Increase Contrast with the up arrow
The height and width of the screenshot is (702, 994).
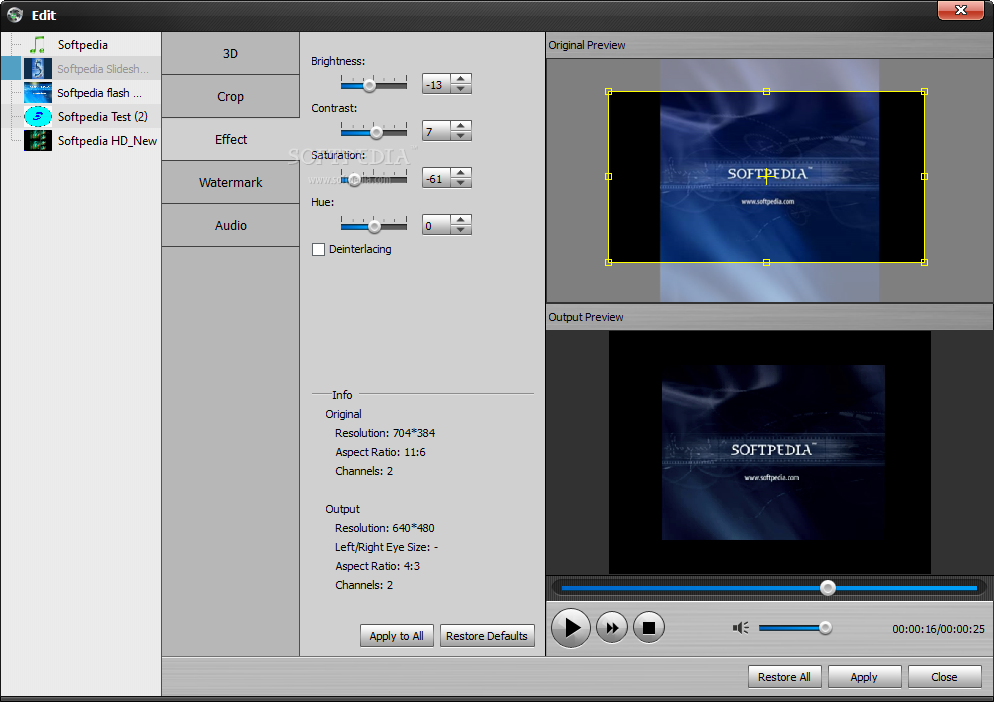click(x=461, y=126)
